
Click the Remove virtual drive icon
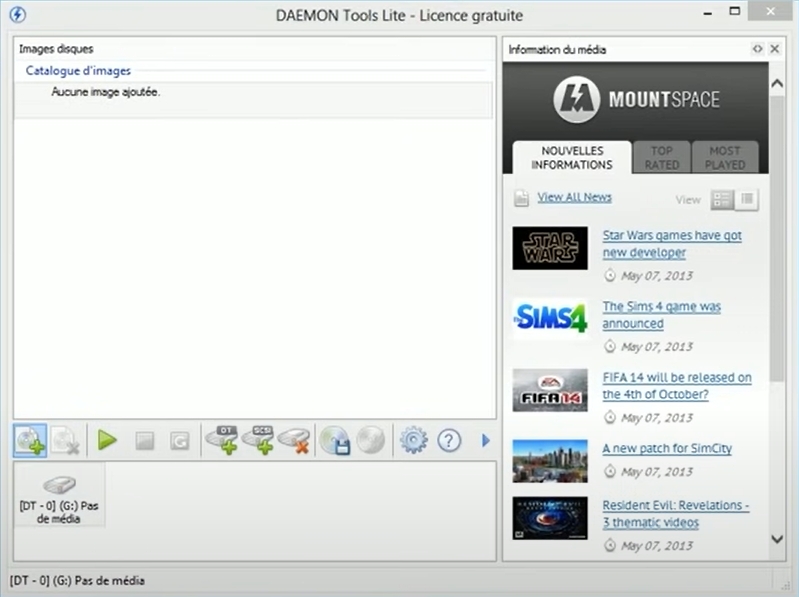click(295, 440)
